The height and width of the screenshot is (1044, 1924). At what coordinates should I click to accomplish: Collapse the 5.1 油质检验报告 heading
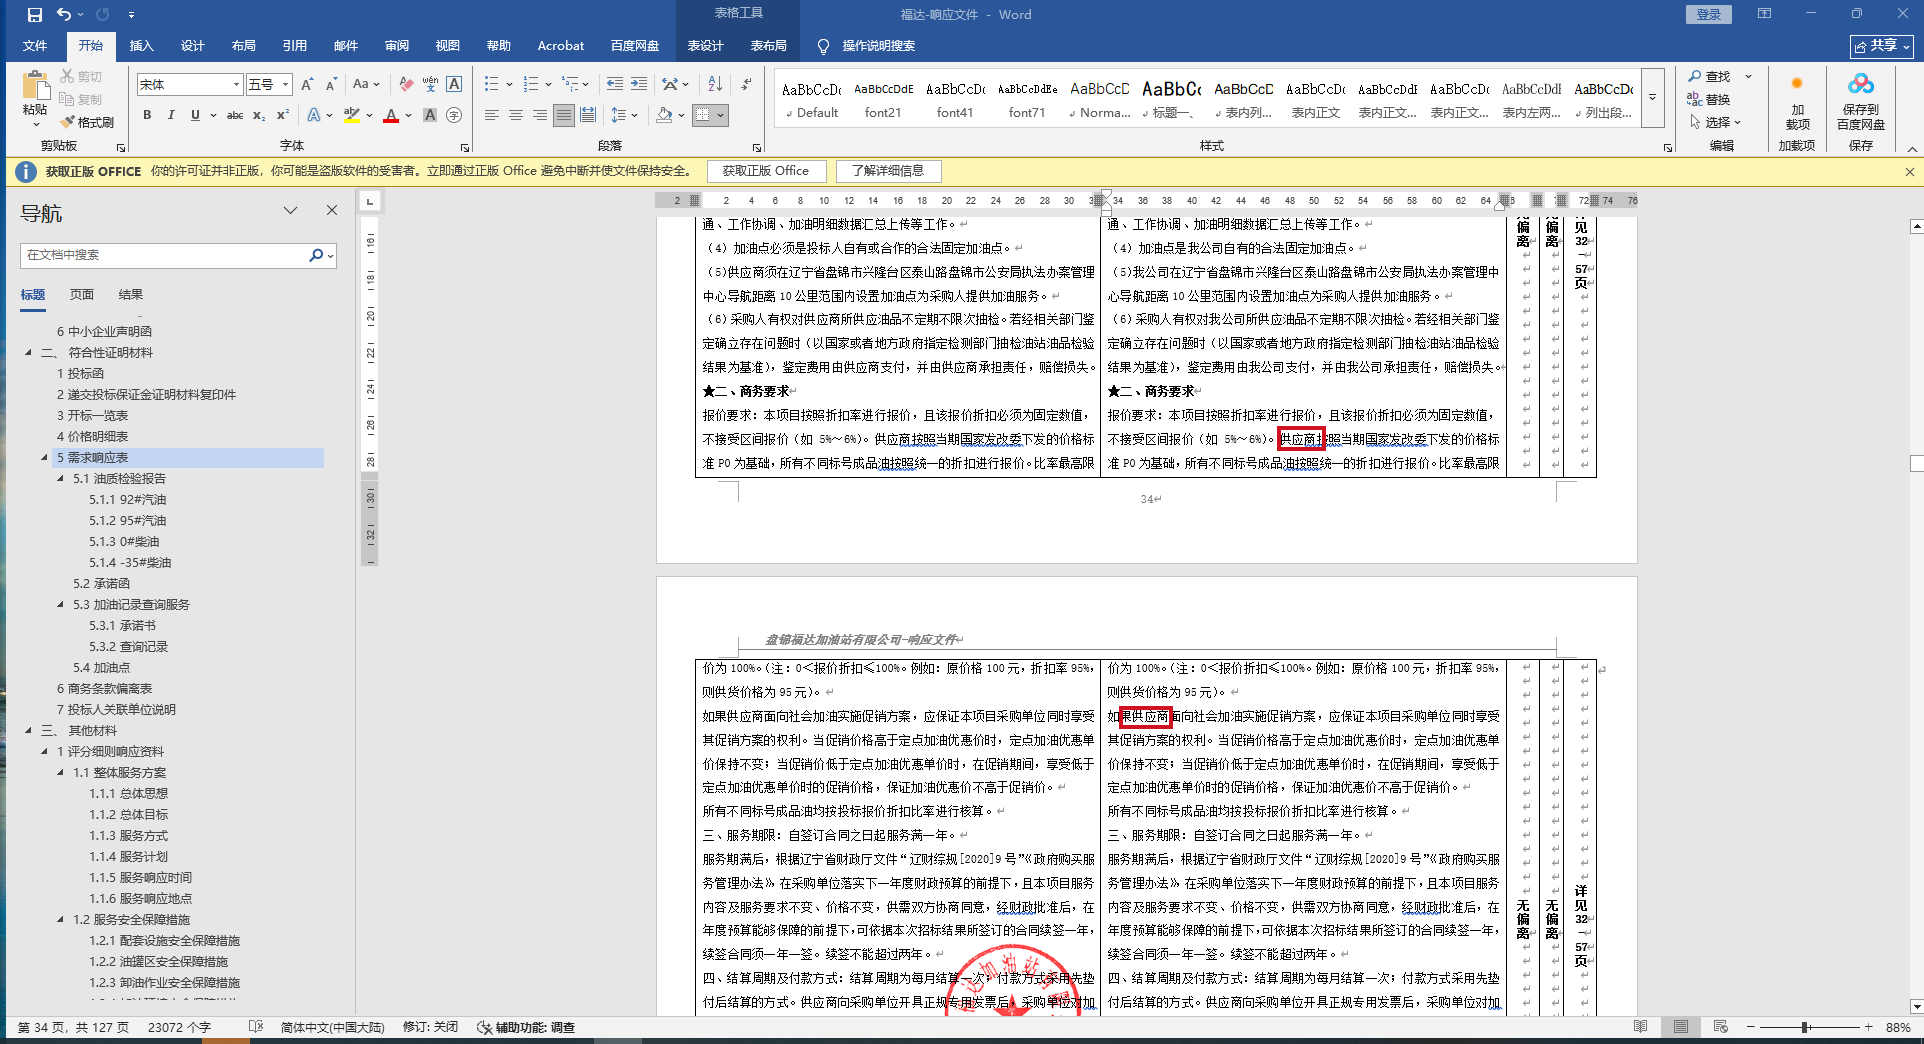61,479
